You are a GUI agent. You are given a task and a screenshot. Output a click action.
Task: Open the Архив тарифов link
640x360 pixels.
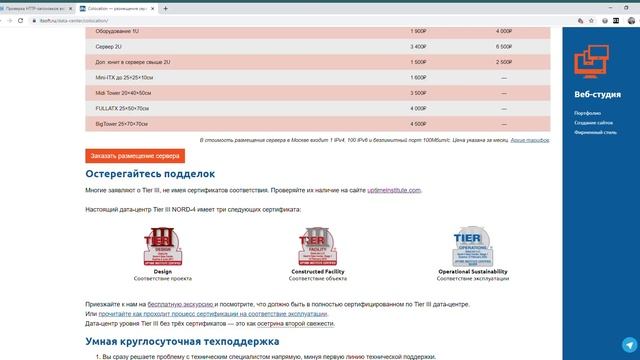point(530,140)
